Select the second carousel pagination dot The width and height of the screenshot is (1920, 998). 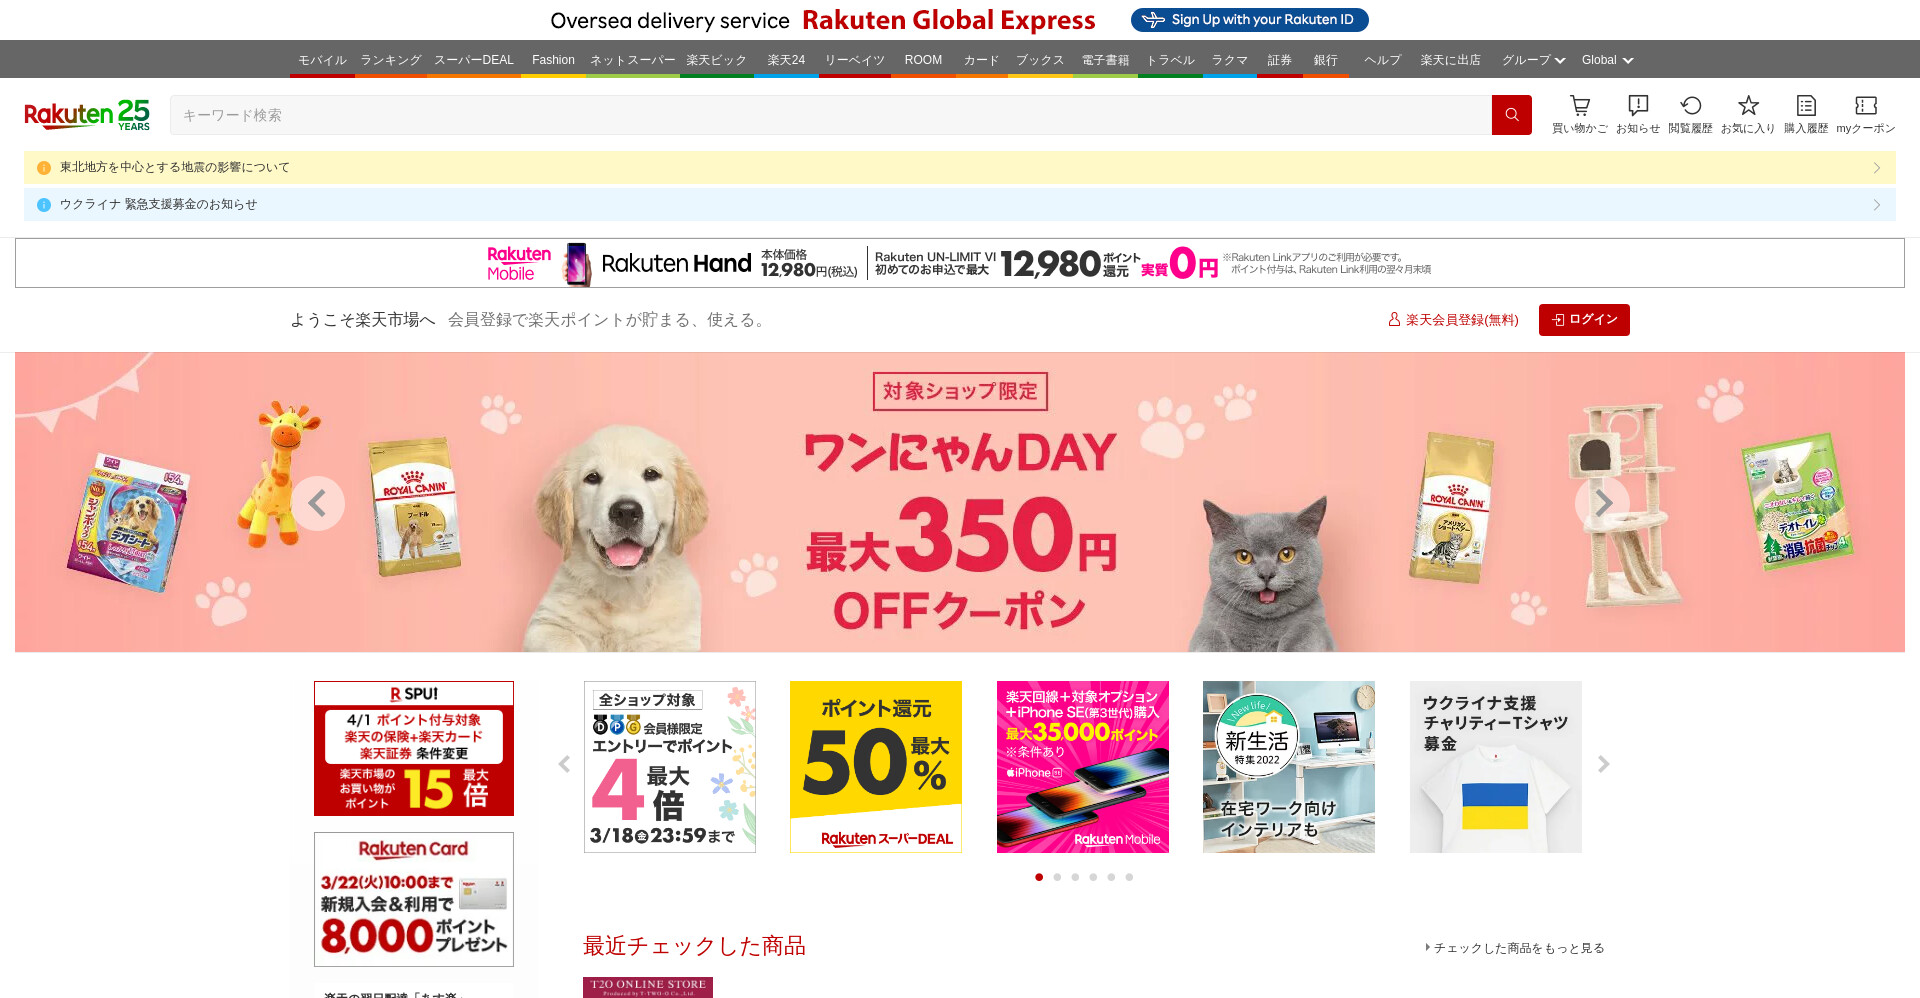click(1057, 877)
